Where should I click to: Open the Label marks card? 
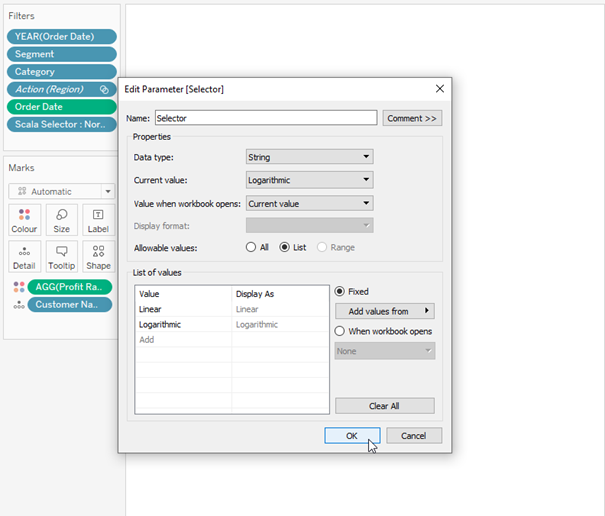pyautogui.click(x=98, y=220)
